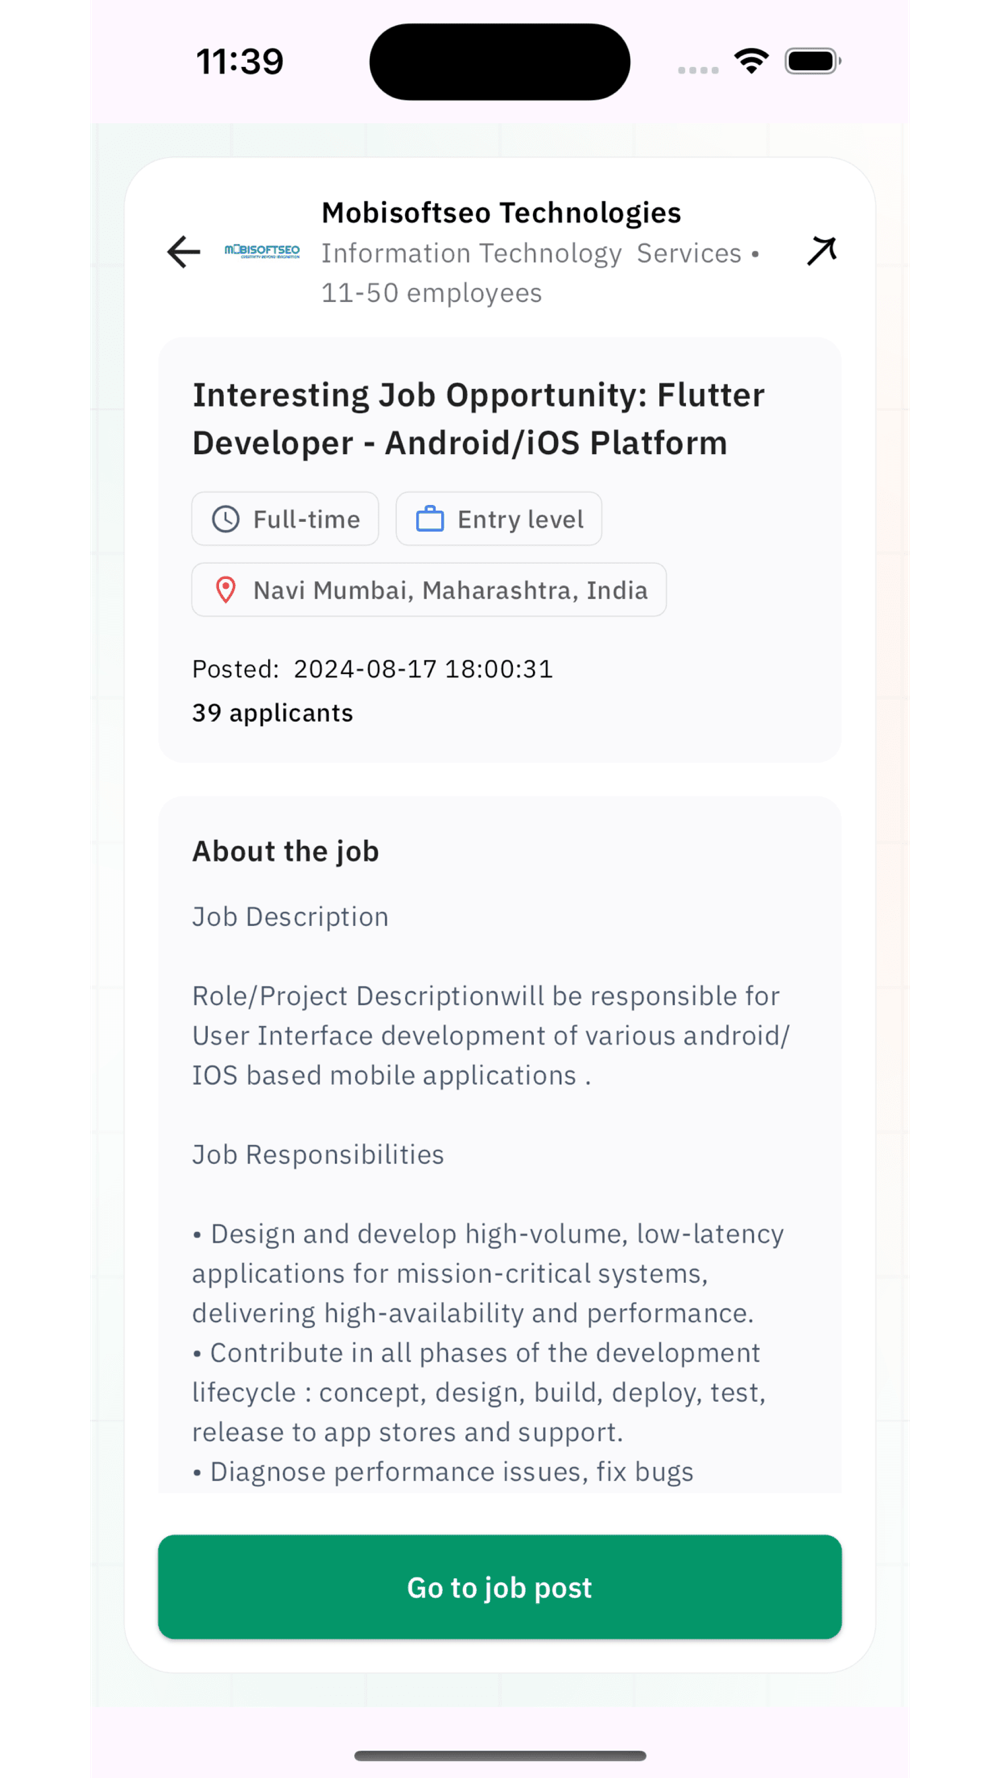The width and height of the screenshot is (1000, 1778).
Task: Tap the About the job heading
Action: 285,851
